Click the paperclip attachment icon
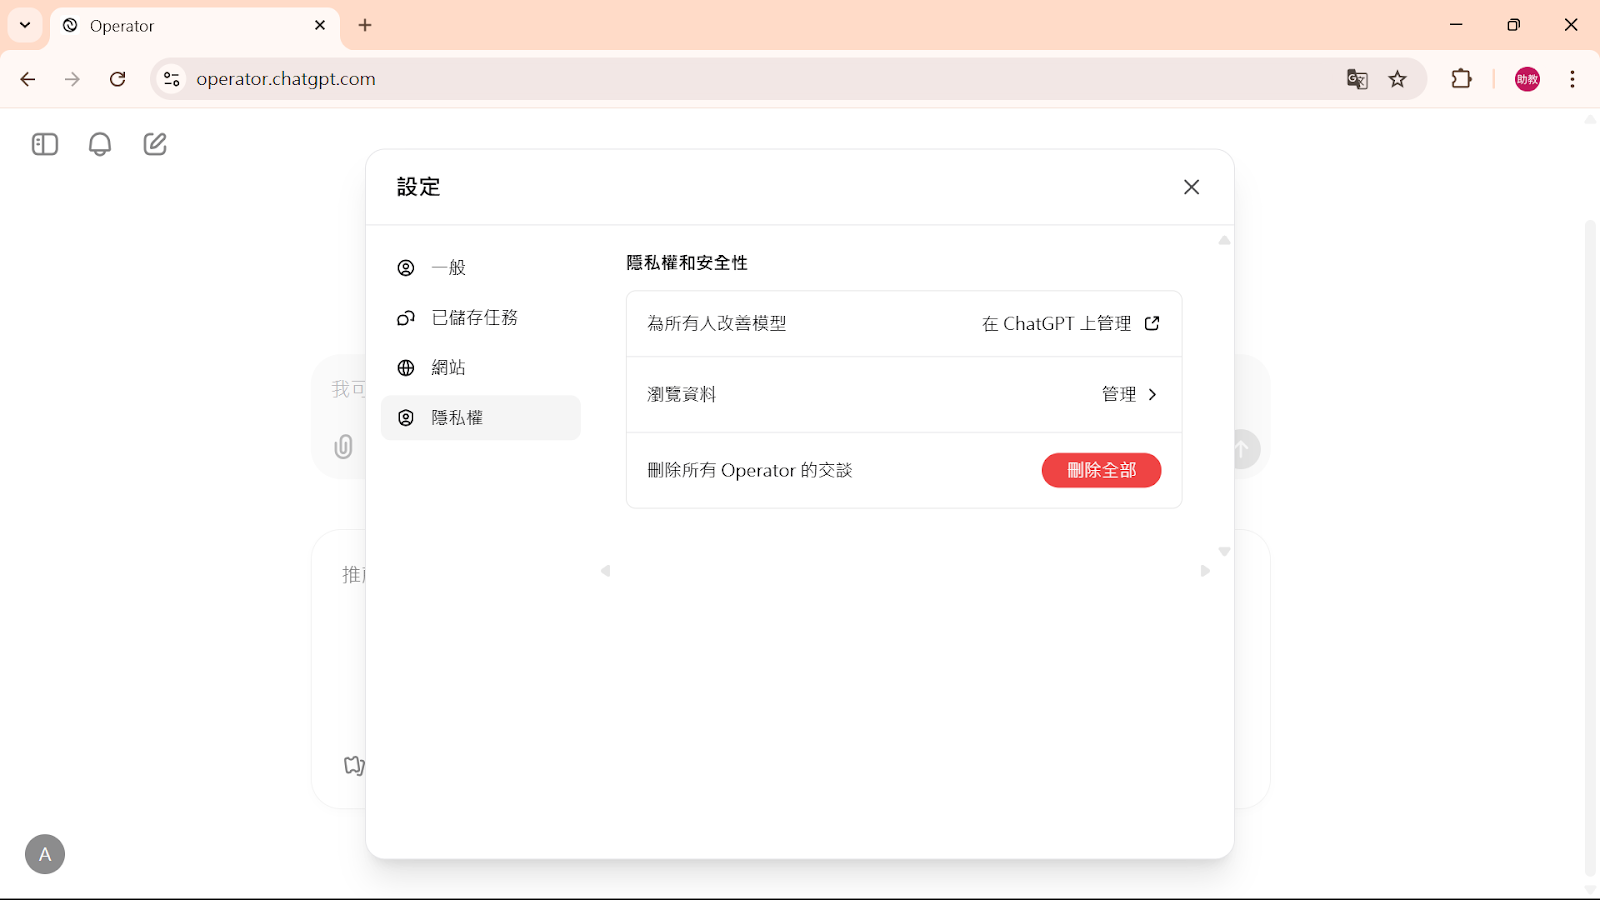 click(x=343, y=446)
